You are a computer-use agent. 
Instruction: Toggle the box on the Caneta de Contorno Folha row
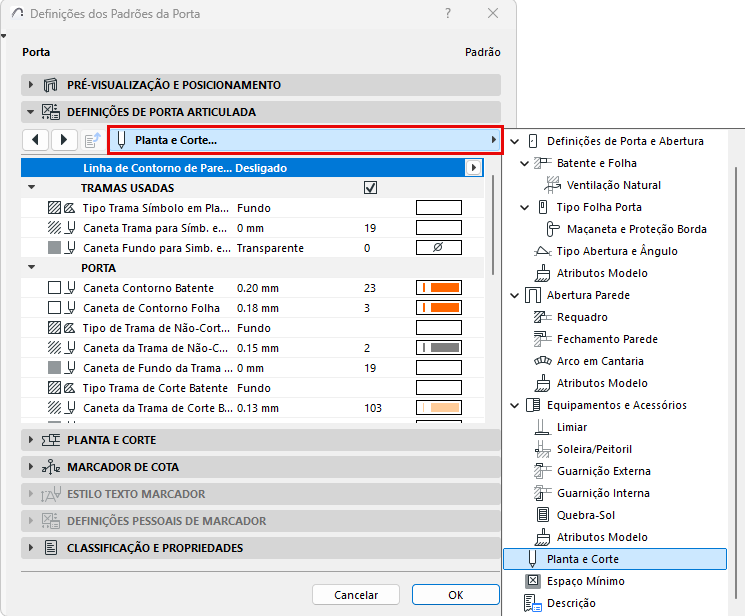(x=55, y=308)
